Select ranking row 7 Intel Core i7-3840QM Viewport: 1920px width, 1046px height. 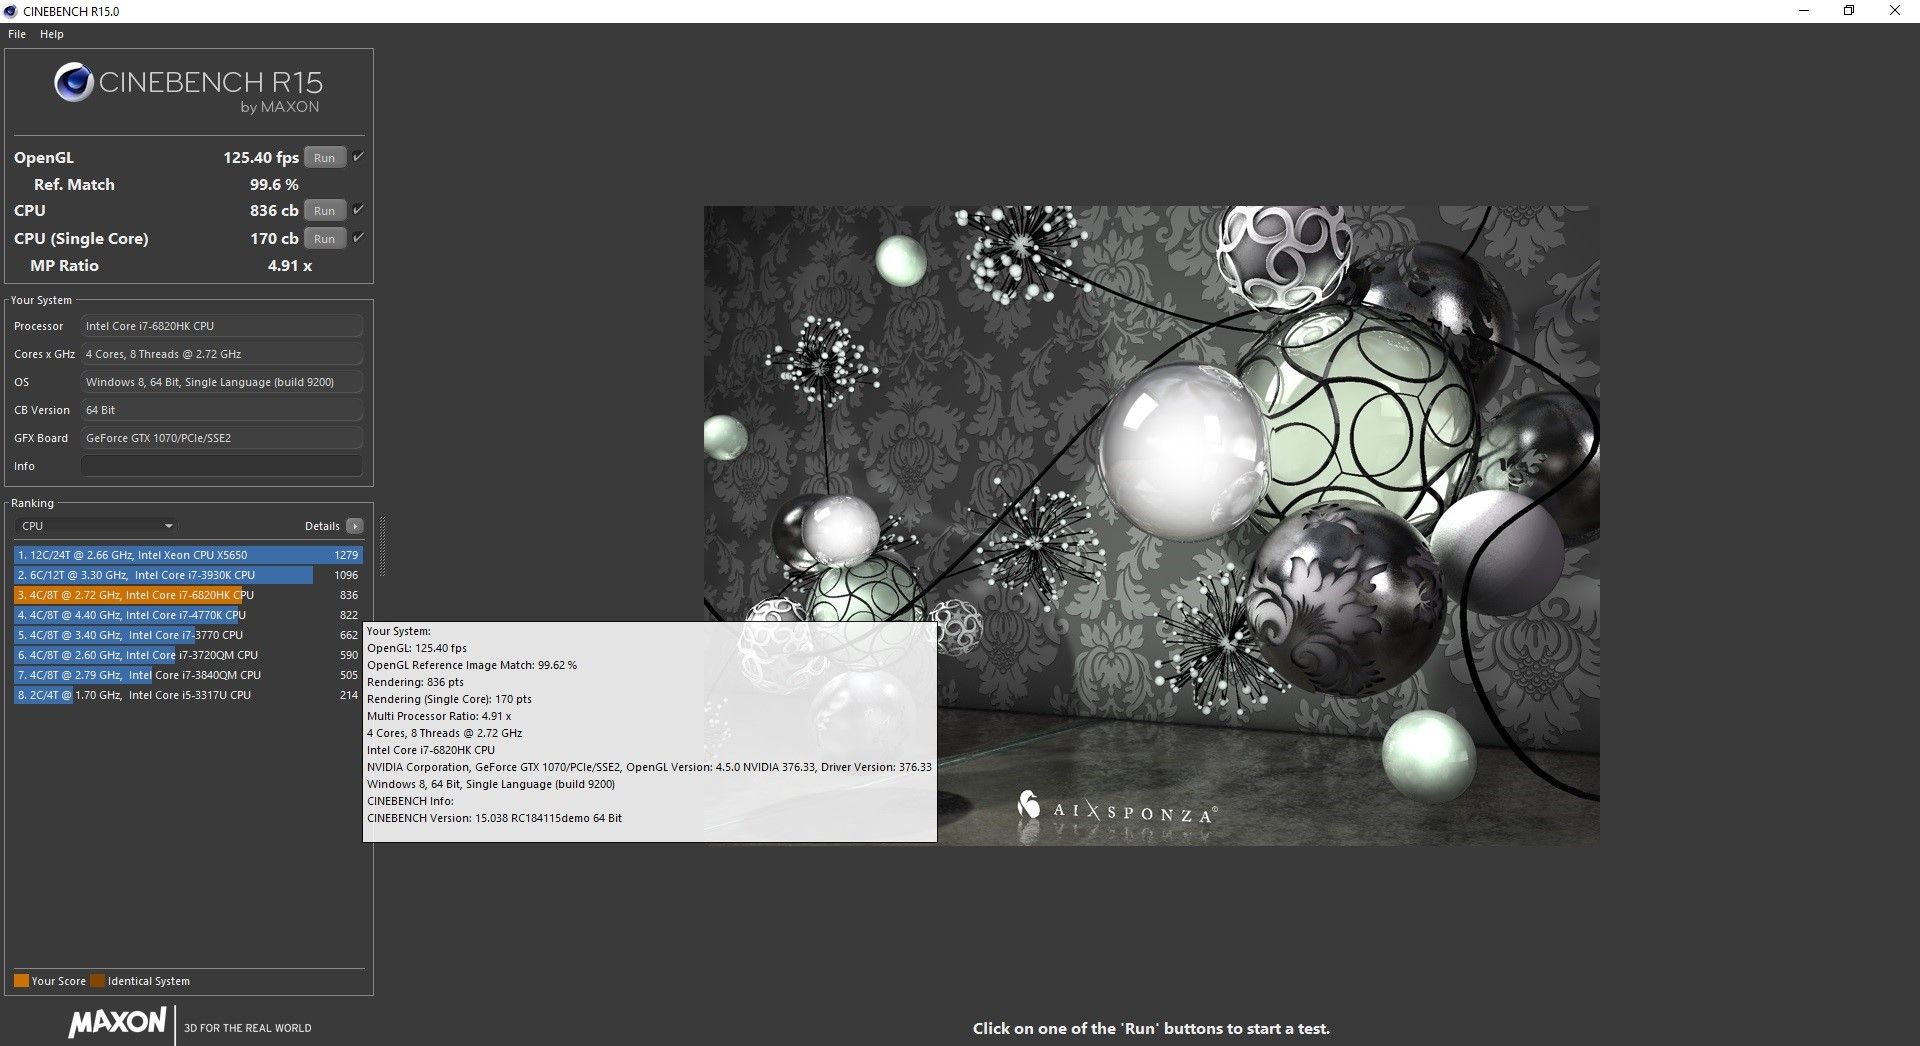click(187, 675)
